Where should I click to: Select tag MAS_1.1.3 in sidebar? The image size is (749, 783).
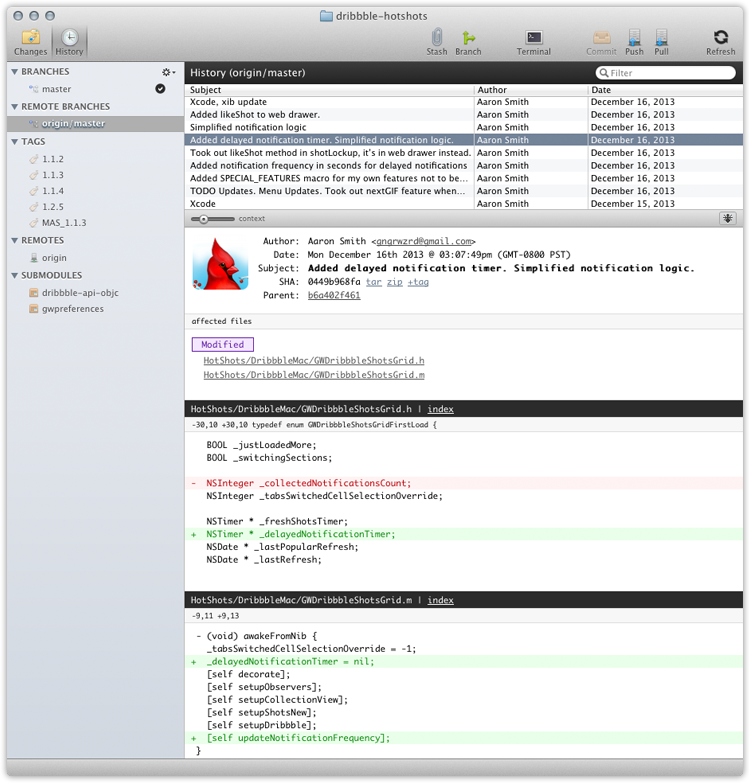[66, 222]
